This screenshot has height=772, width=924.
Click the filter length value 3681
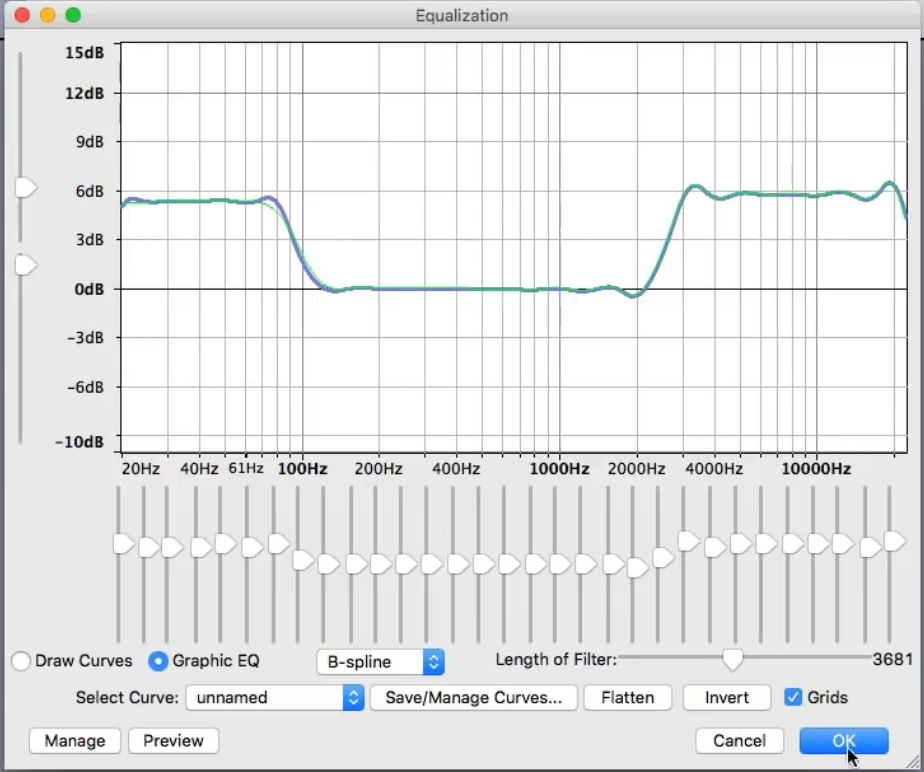click(892, 659)
